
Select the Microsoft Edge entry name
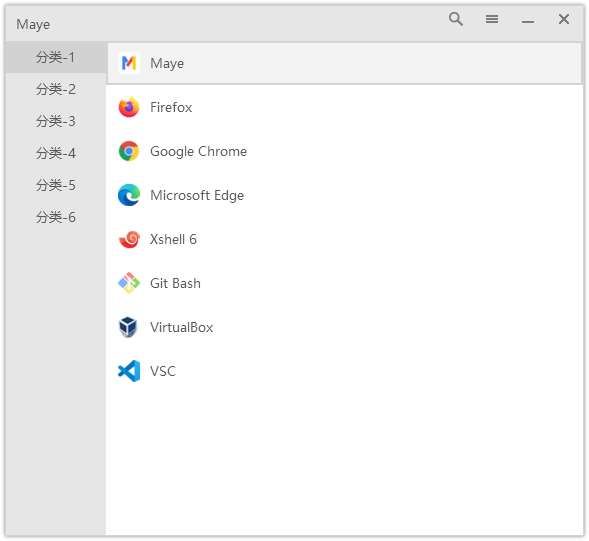[197, 195]
